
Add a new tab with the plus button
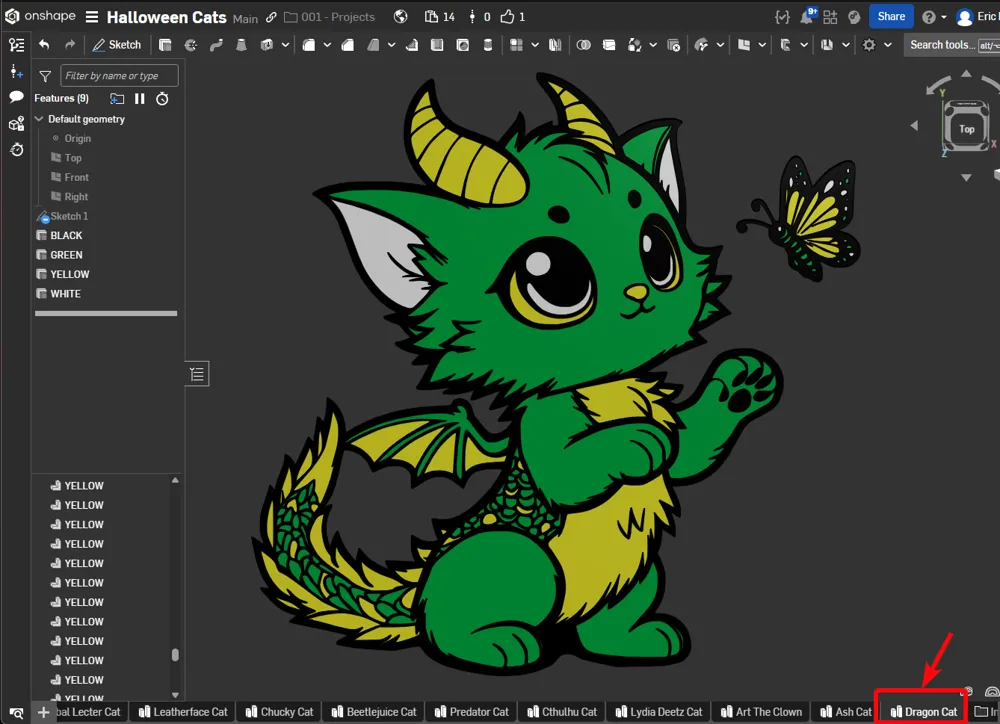click(x=43, y=713)
